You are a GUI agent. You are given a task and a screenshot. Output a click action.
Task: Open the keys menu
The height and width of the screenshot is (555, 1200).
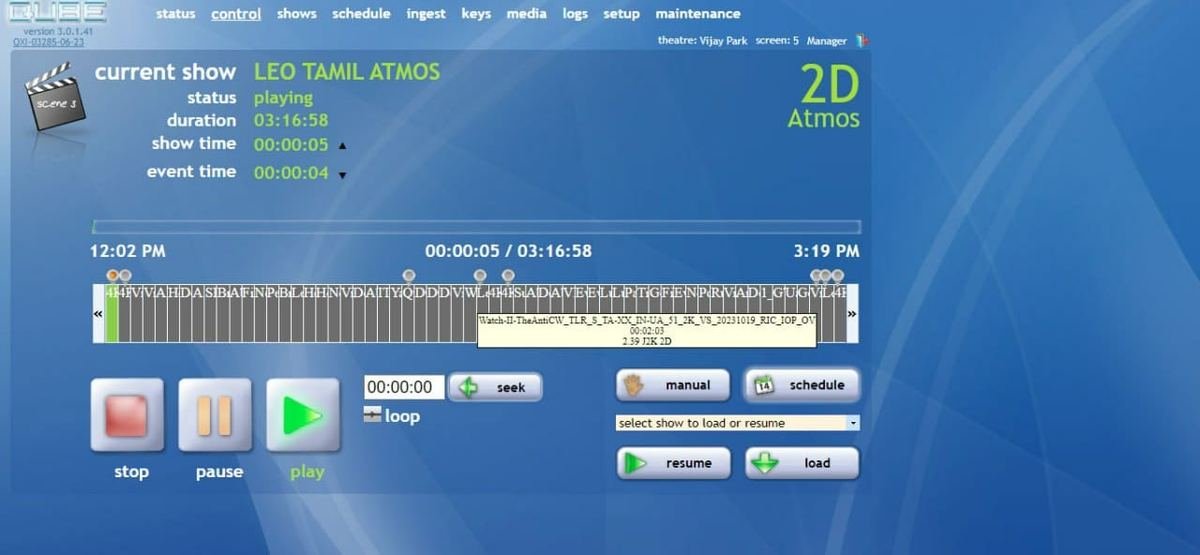[476, 14]
